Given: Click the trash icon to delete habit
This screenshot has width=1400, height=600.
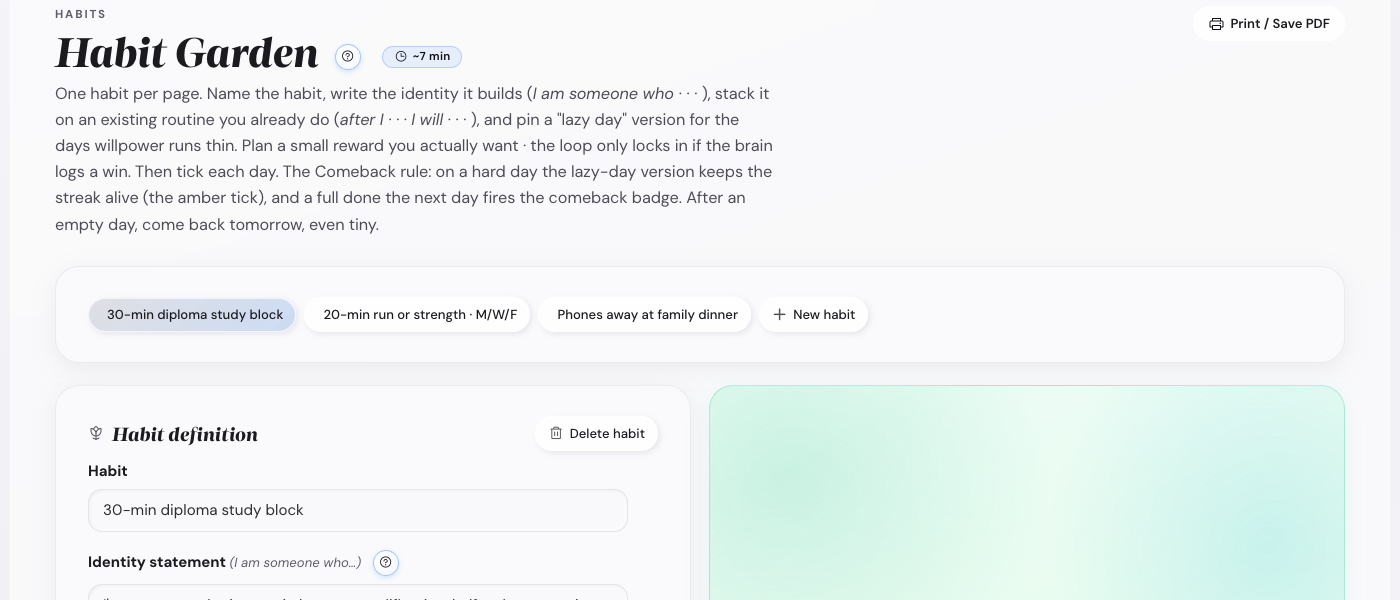Looking at the screenshot, I should (556, 433).
